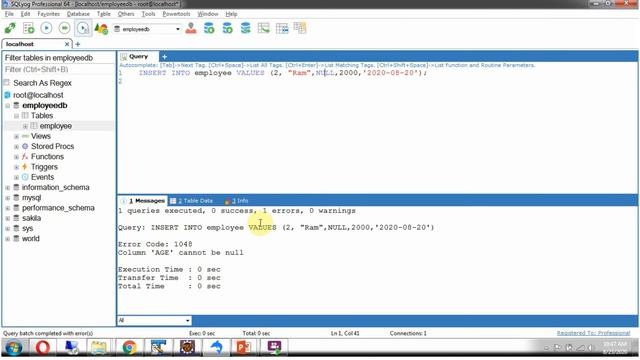
Task: Toggle the Search As Regex checkbox
Action: (7, 83)
